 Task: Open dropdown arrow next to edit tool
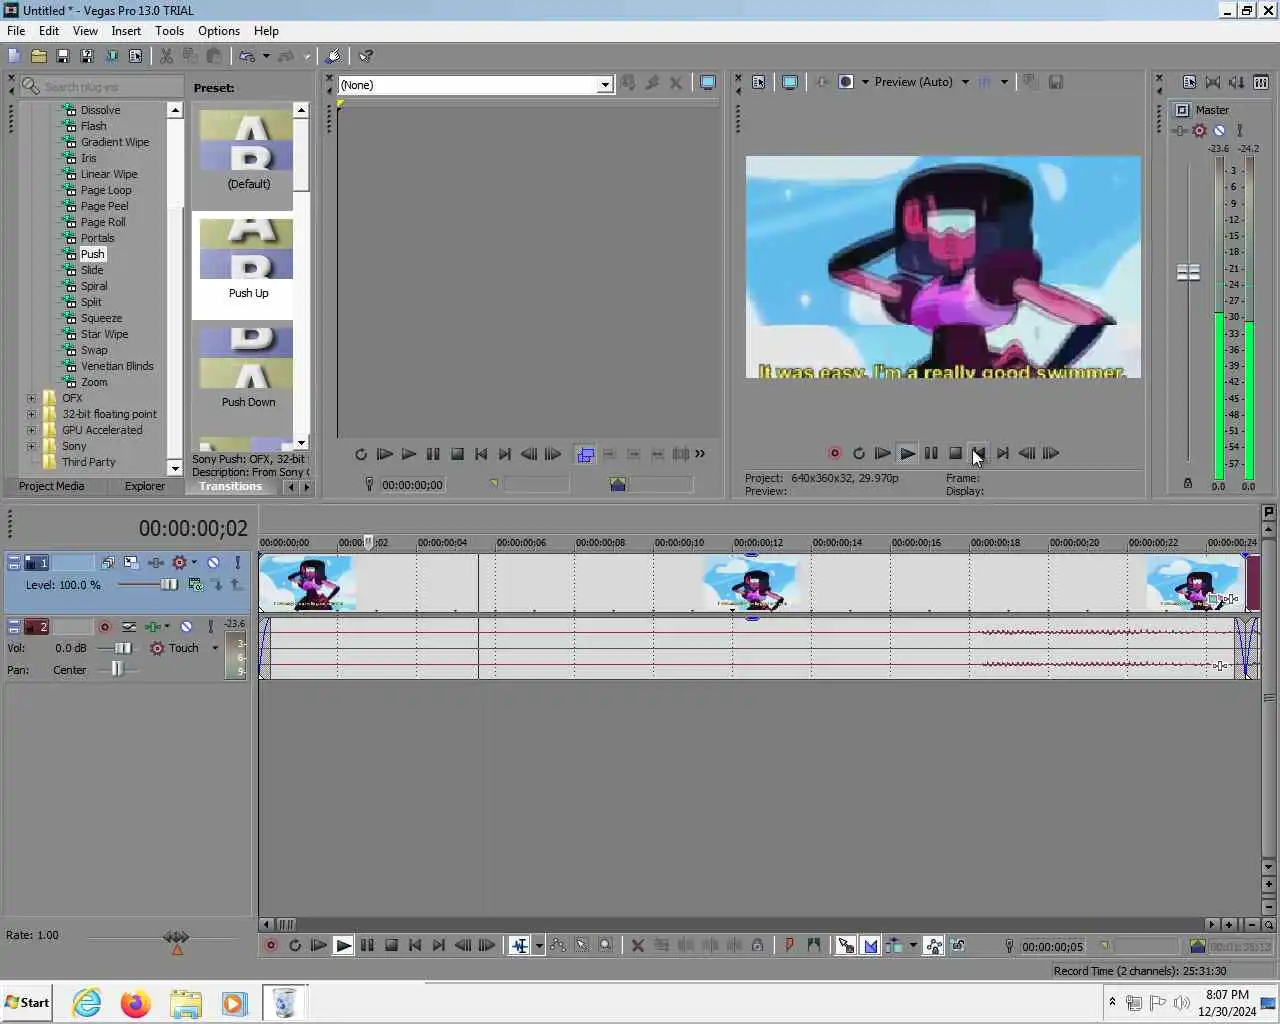point(539,945)
